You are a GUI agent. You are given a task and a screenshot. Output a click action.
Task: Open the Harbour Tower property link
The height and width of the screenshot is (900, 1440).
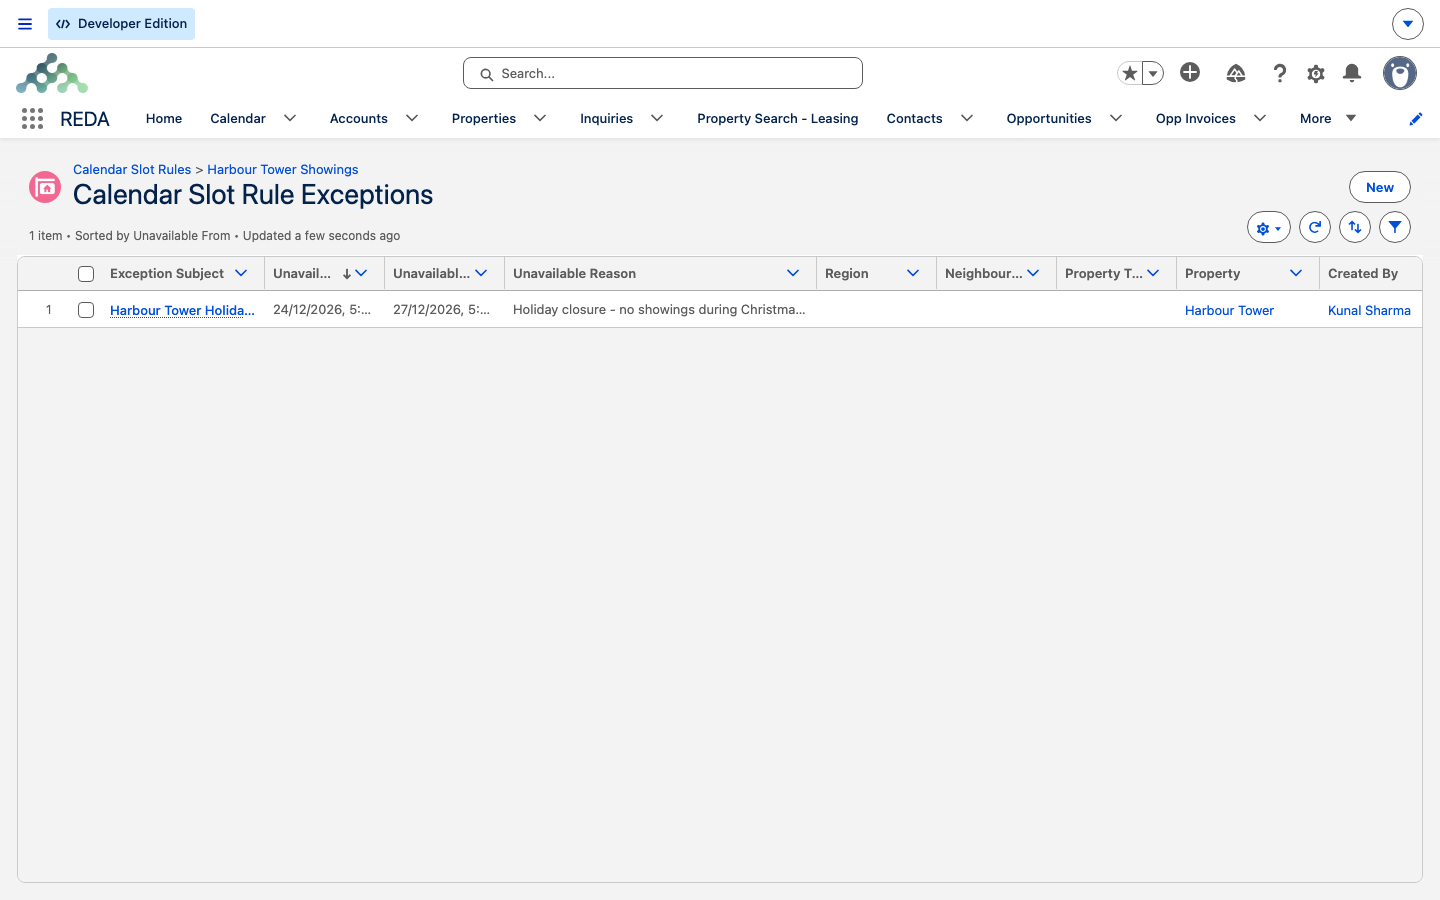[1229, 310]
